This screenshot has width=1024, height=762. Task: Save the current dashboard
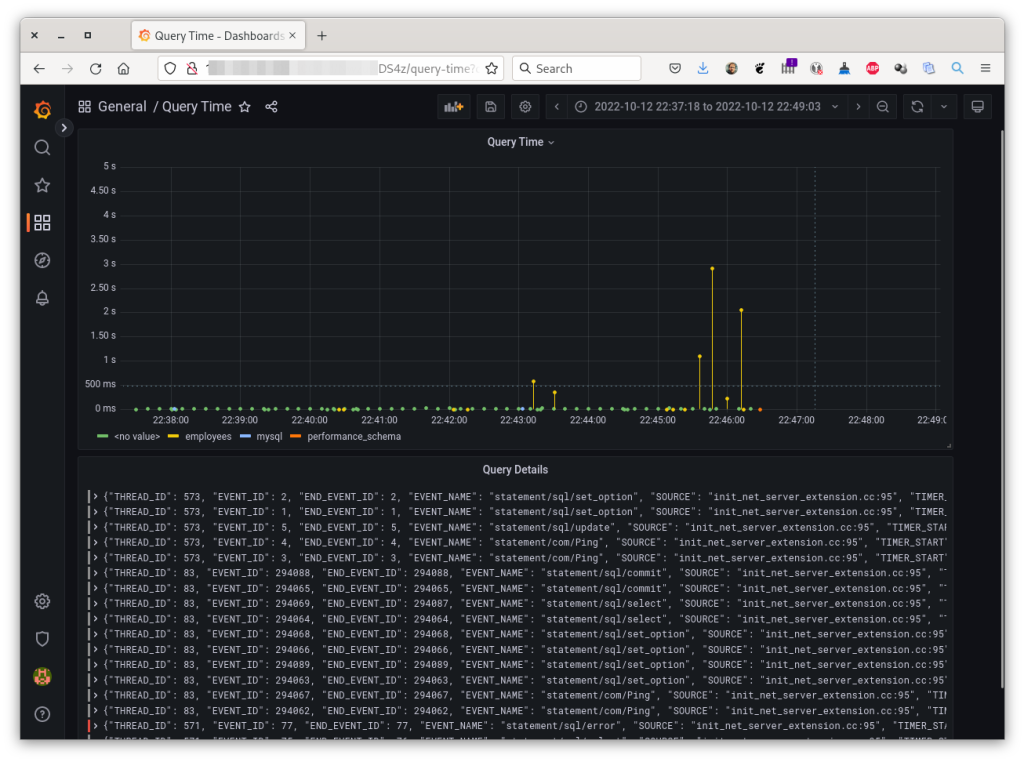click(x=491, y=106)
